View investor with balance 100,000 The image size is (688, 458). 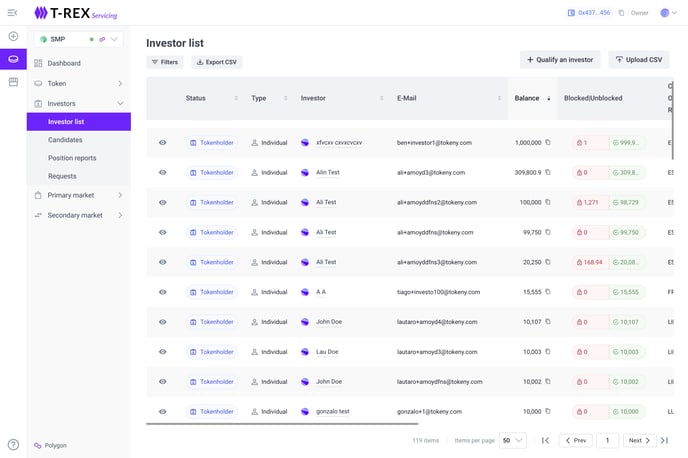click(x=162, y=202)
